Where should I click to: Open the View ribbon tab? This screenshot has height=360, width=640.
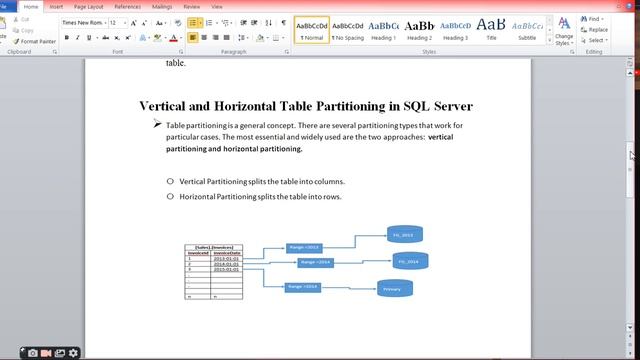[x=217, y=7]
